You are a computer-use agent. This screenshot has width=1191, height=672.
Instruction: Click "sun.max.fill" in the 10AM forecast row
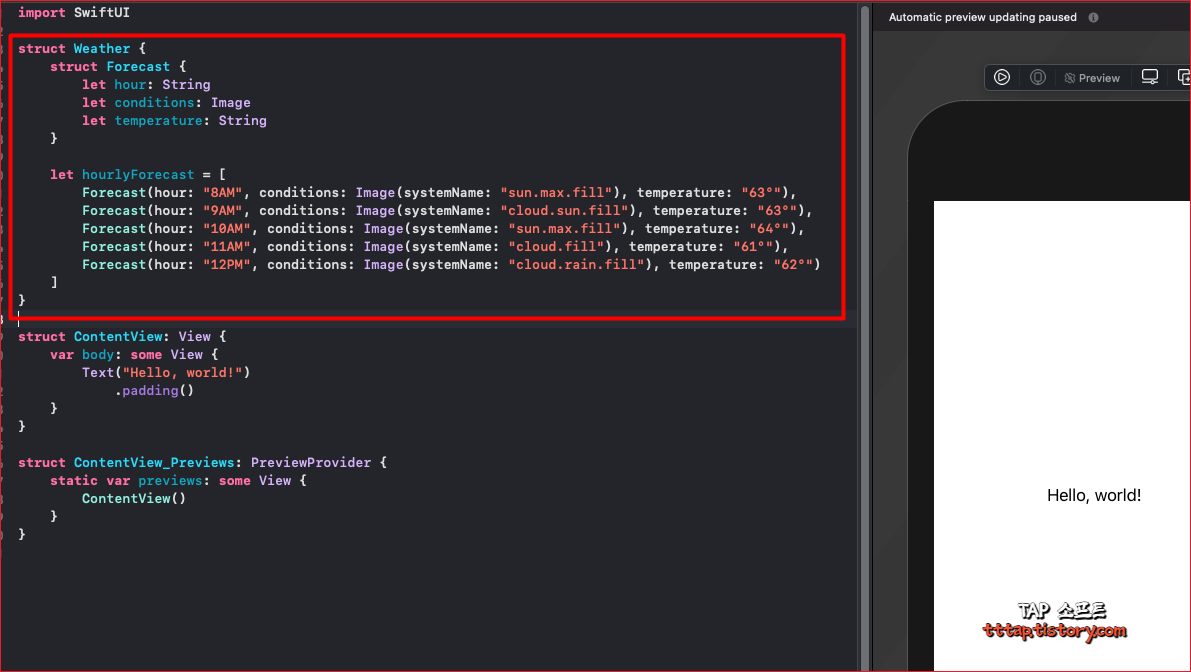[x=564, y=229]
